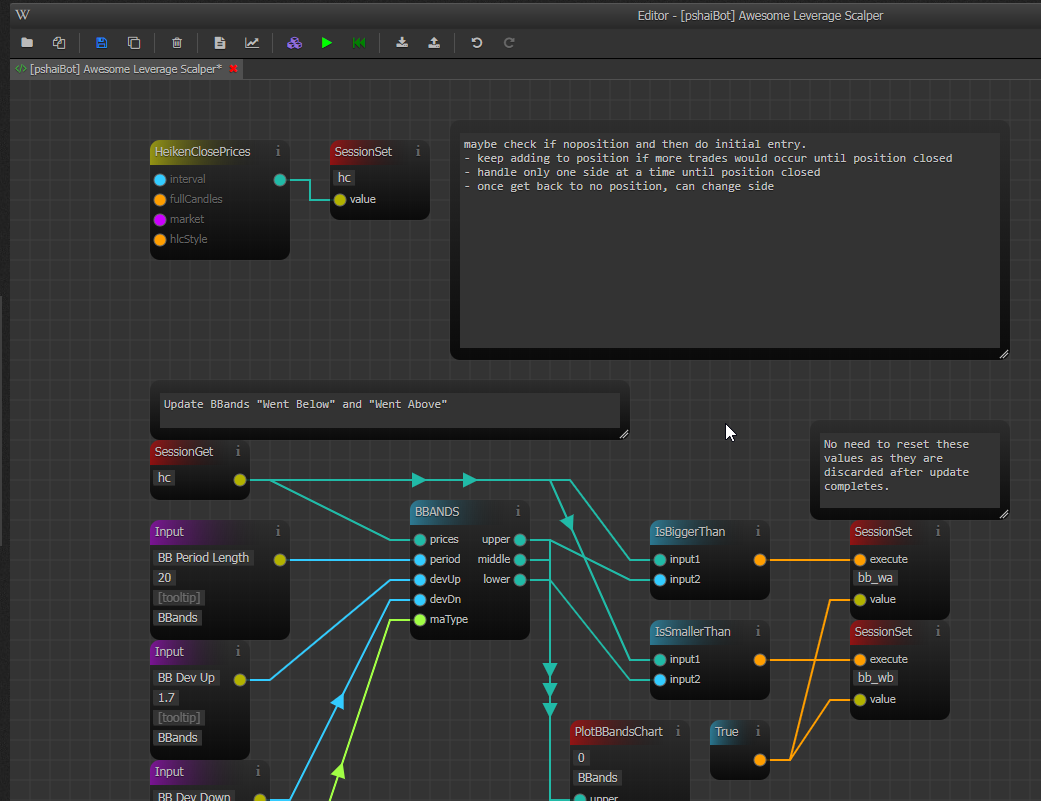Open info icon on the True node

(758, 731)
